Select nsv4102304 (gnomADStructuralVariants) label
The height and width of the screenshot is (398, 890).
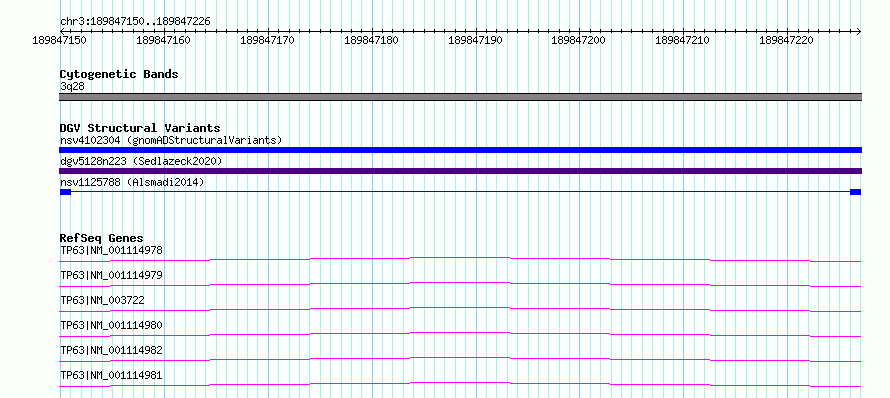point(171,140)
